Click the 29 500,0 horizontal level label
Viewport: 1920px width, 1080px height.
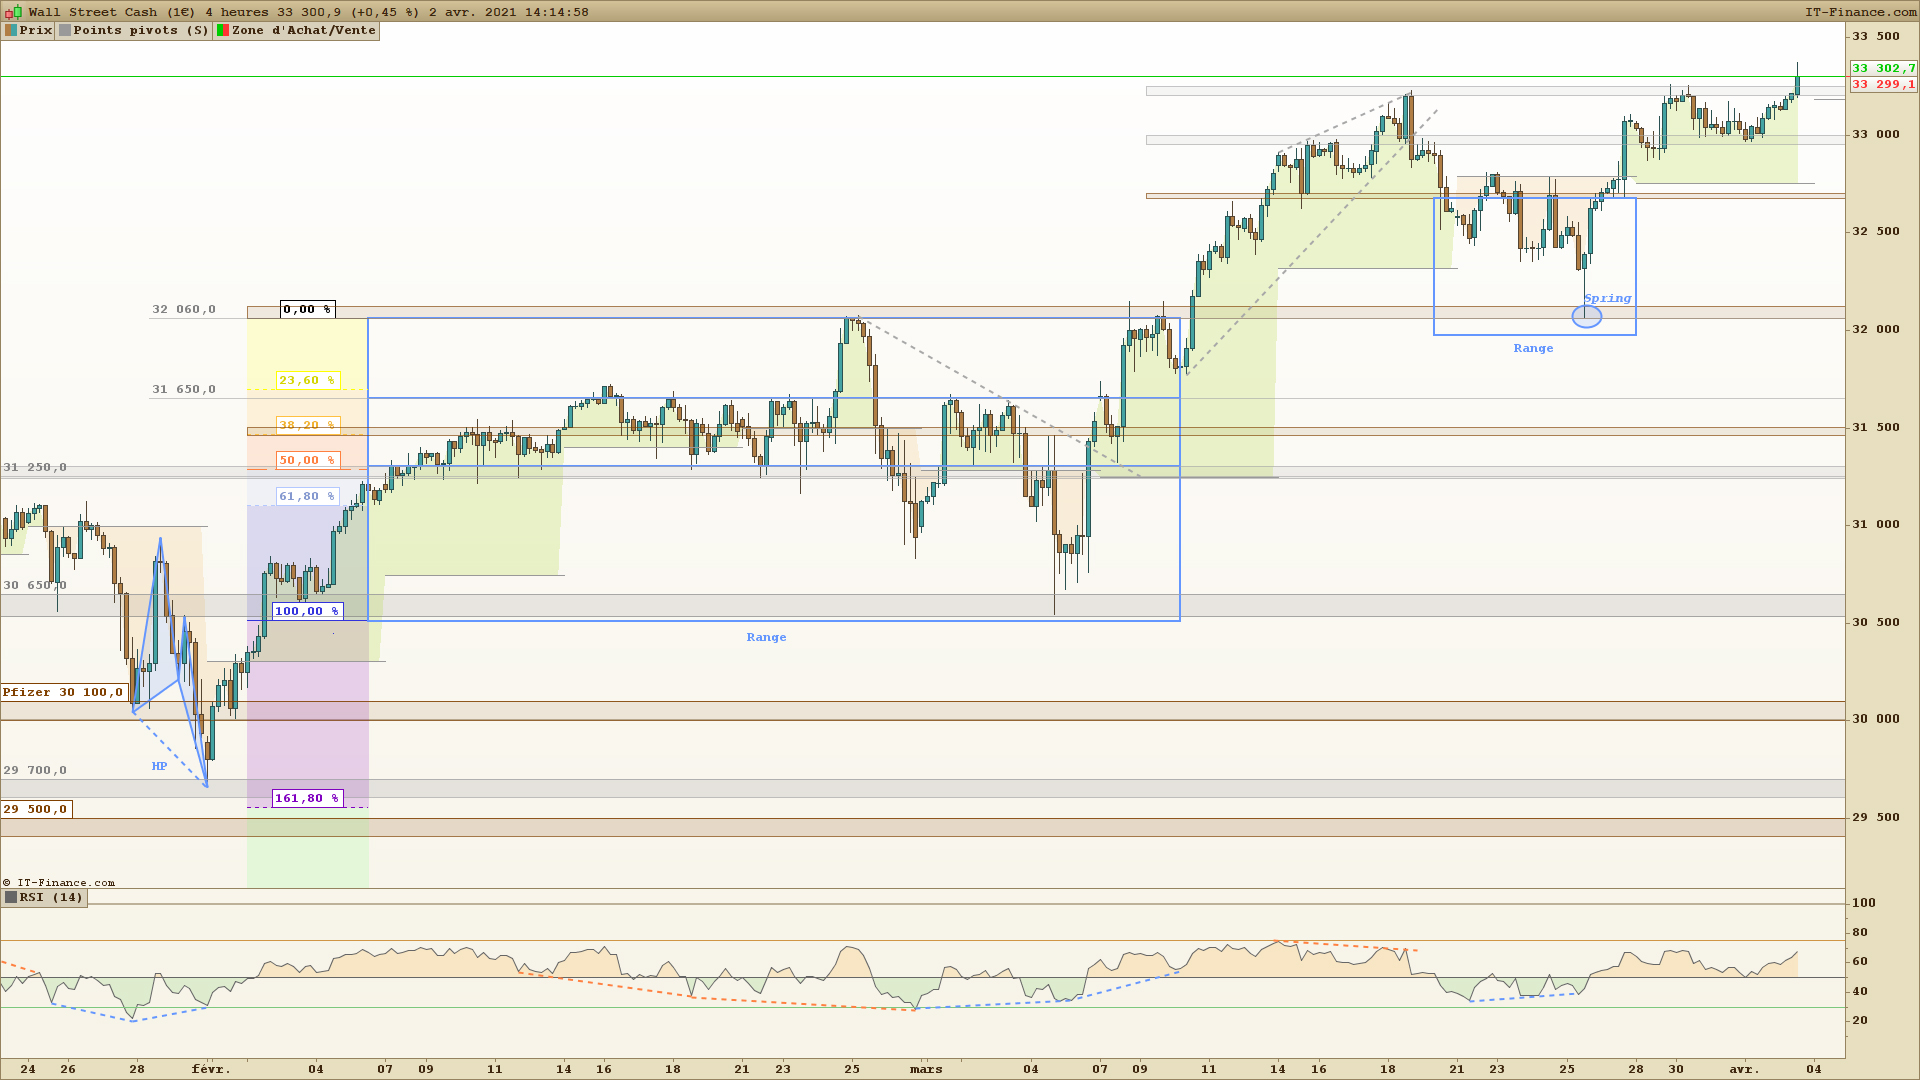click(x=36, y=809)
